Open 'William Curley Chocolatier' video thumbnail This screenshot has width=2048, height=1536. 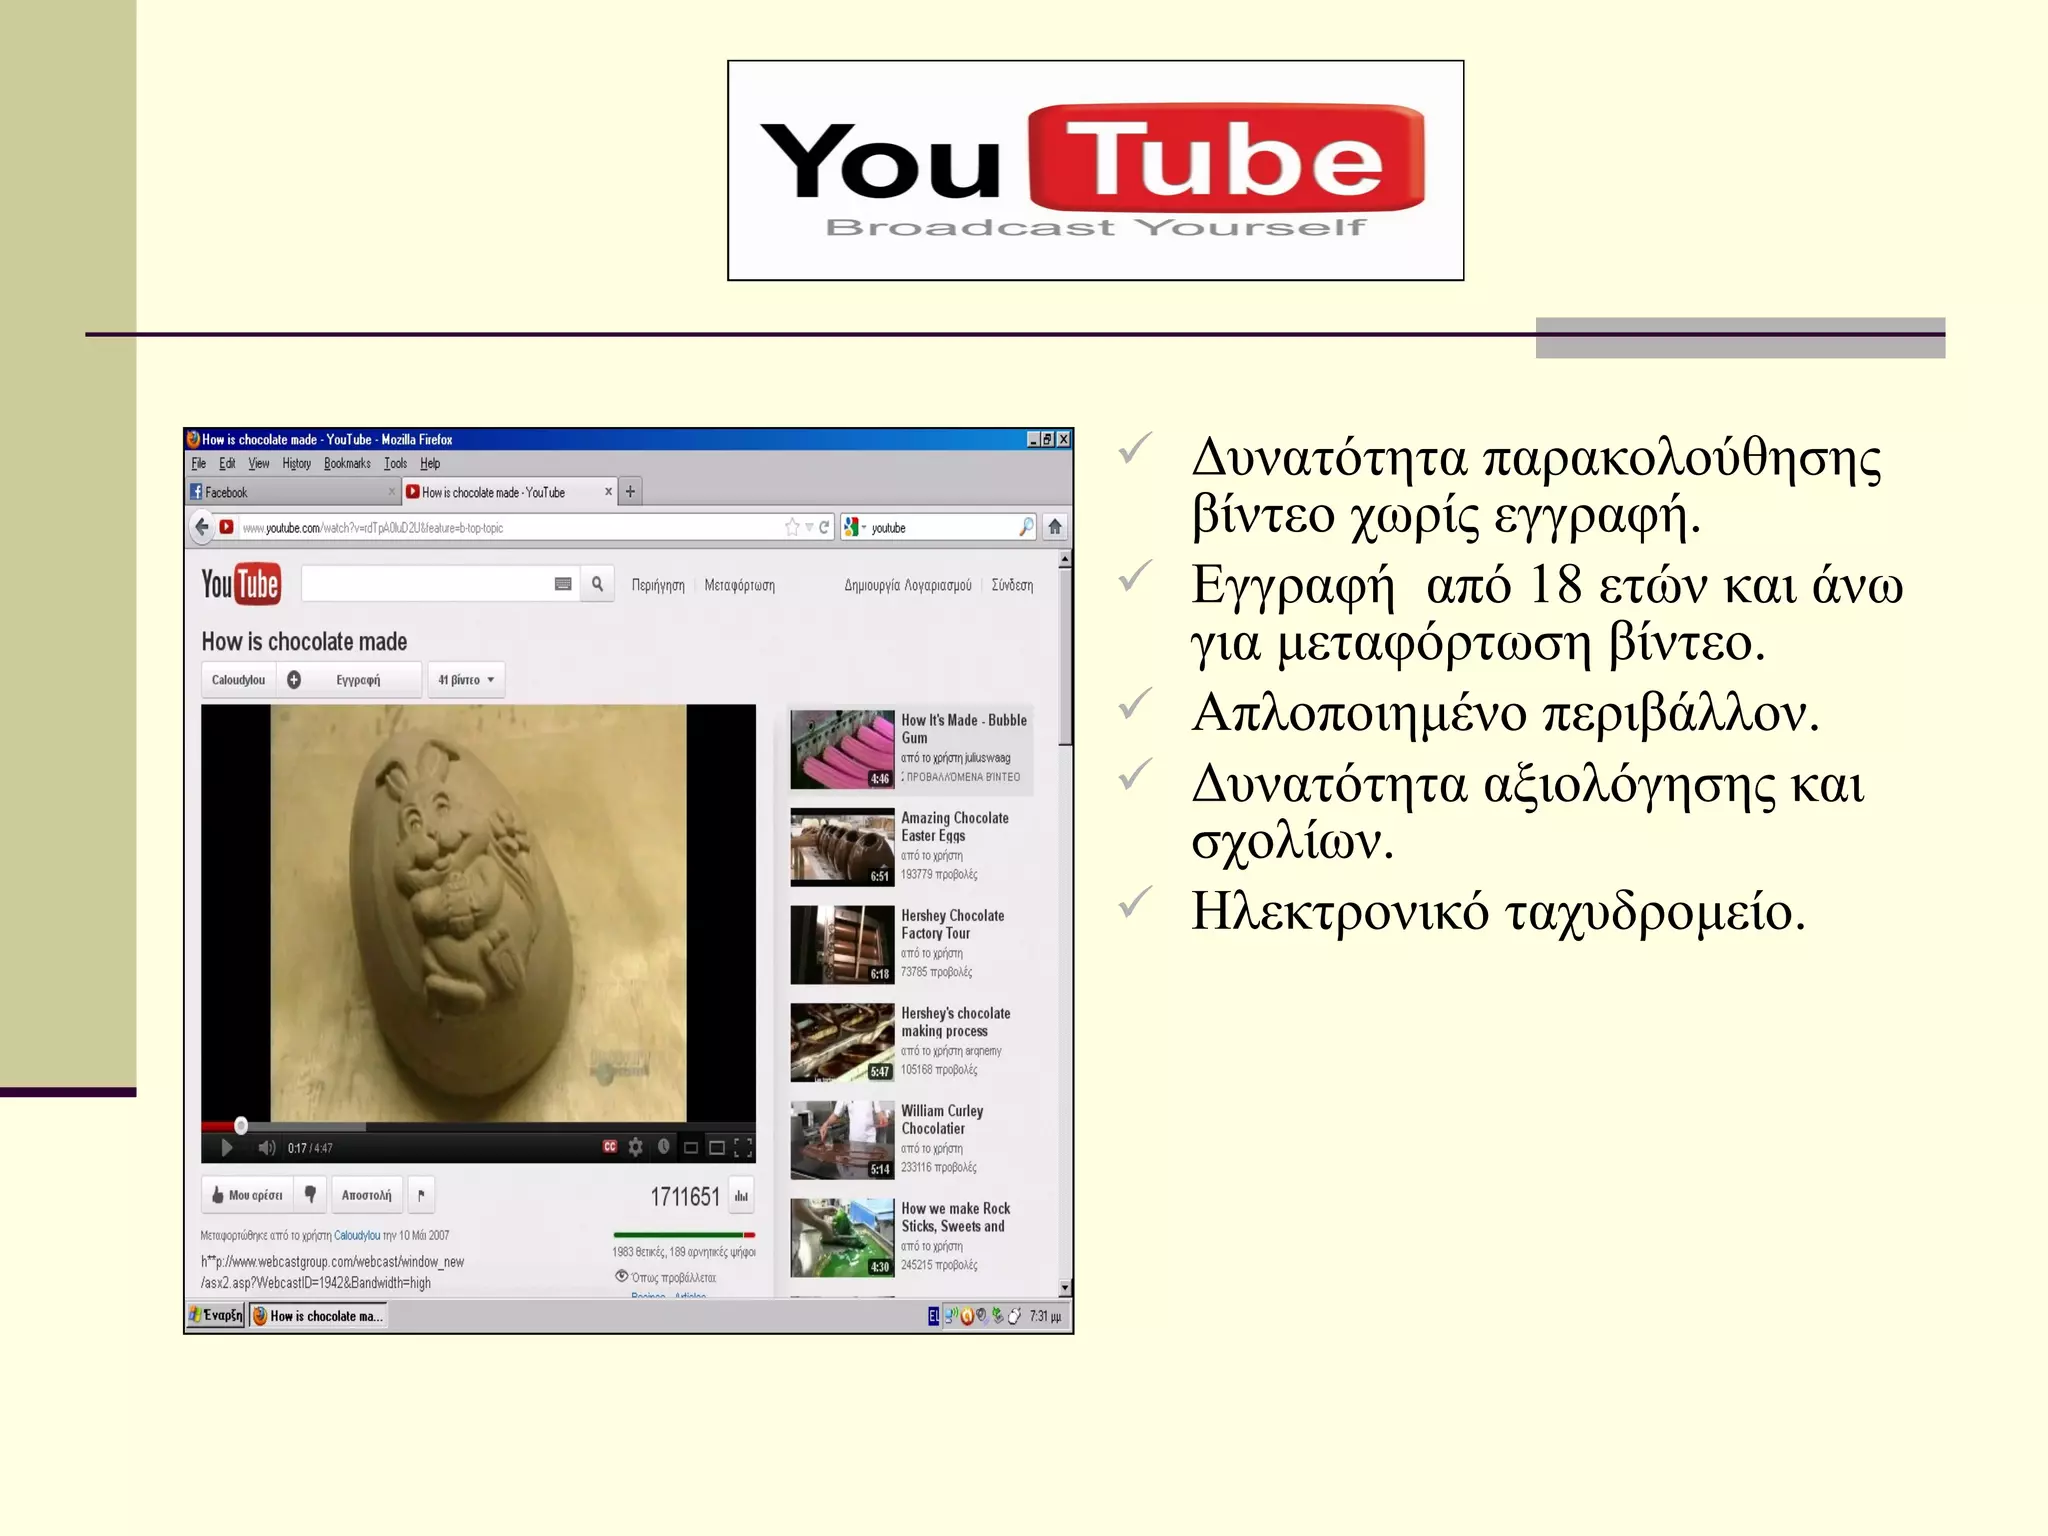(x=842, y=1141)
